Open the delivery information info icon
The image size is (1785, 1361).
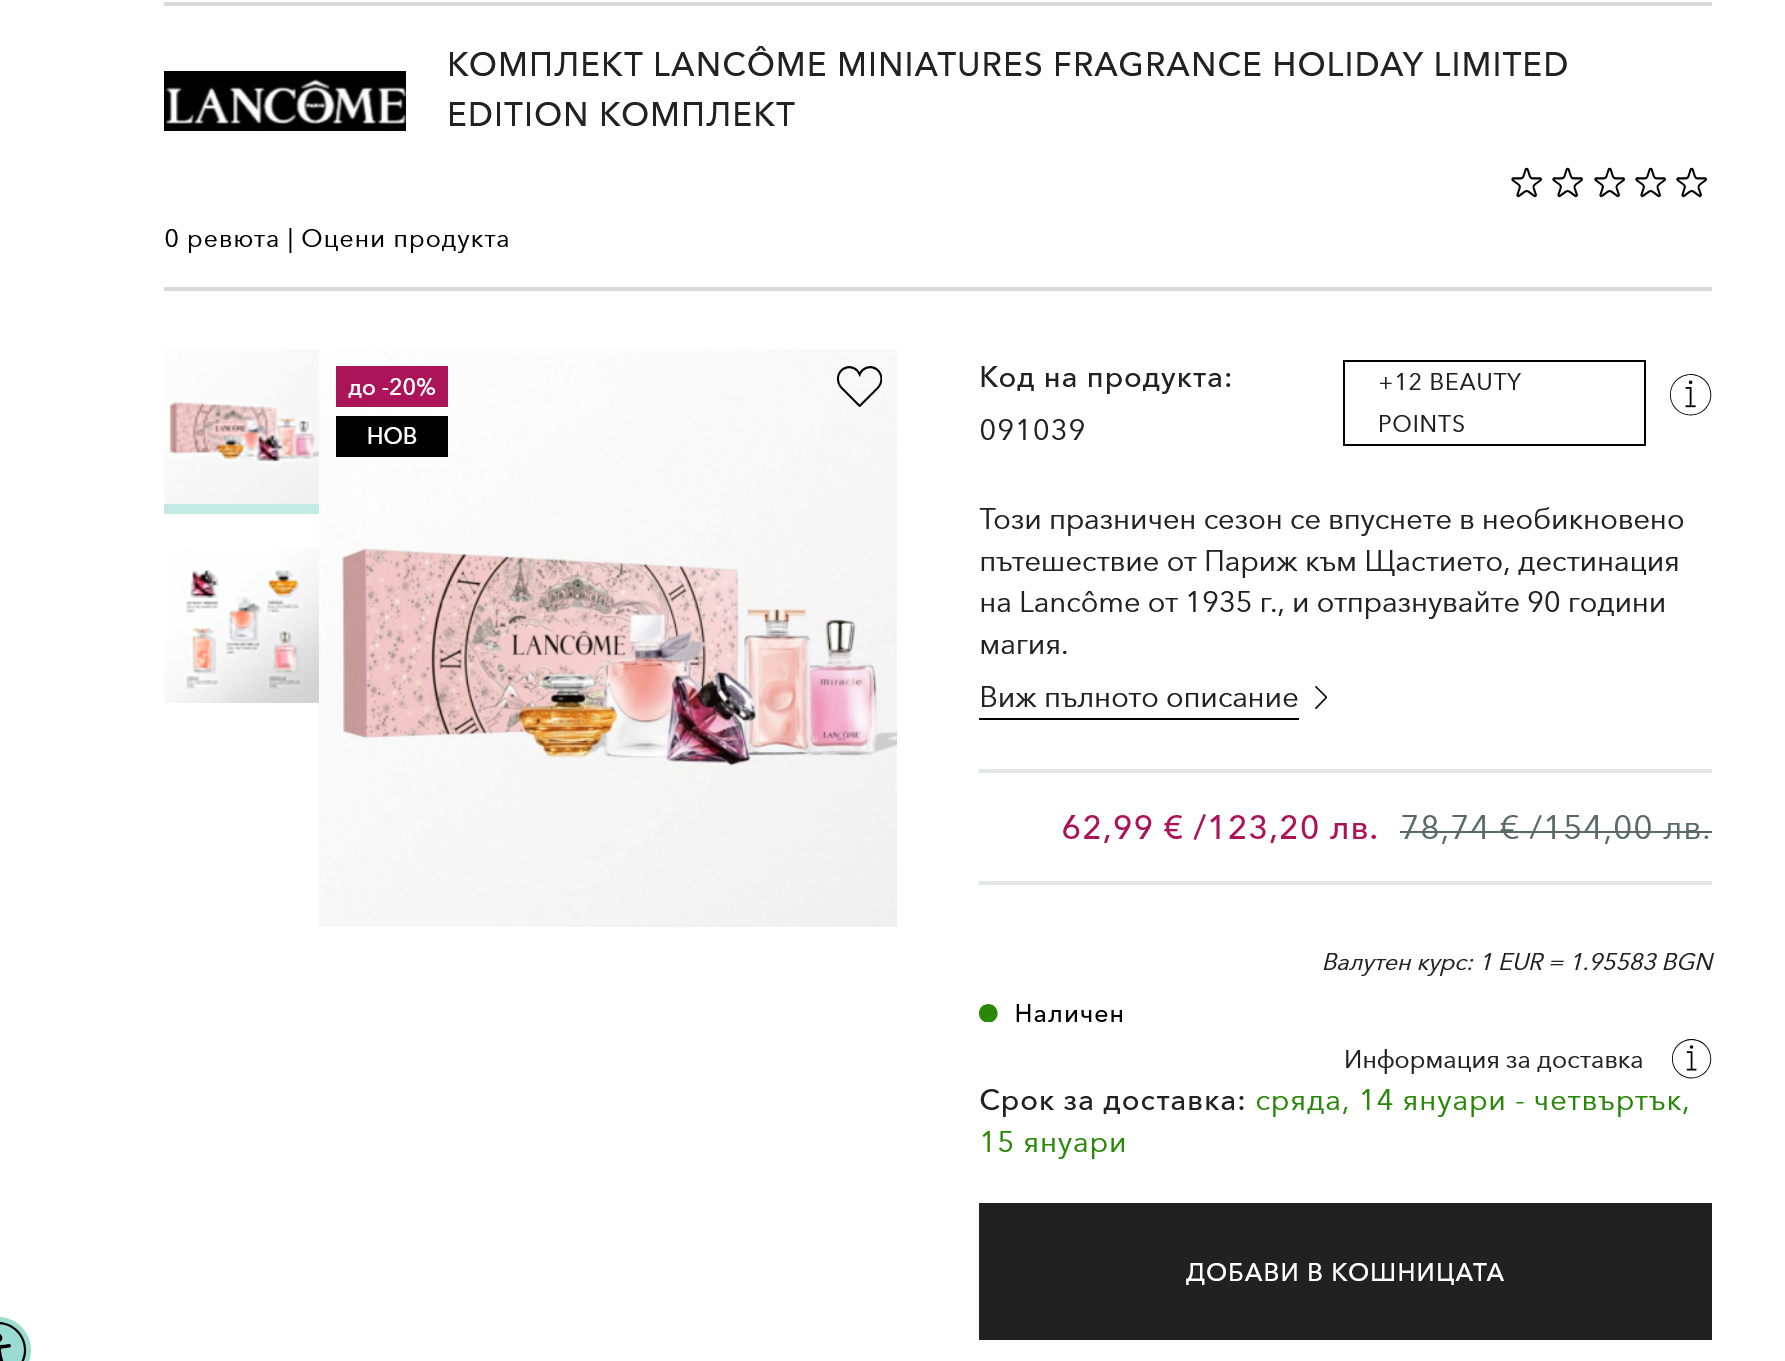coord(1691,1058)
